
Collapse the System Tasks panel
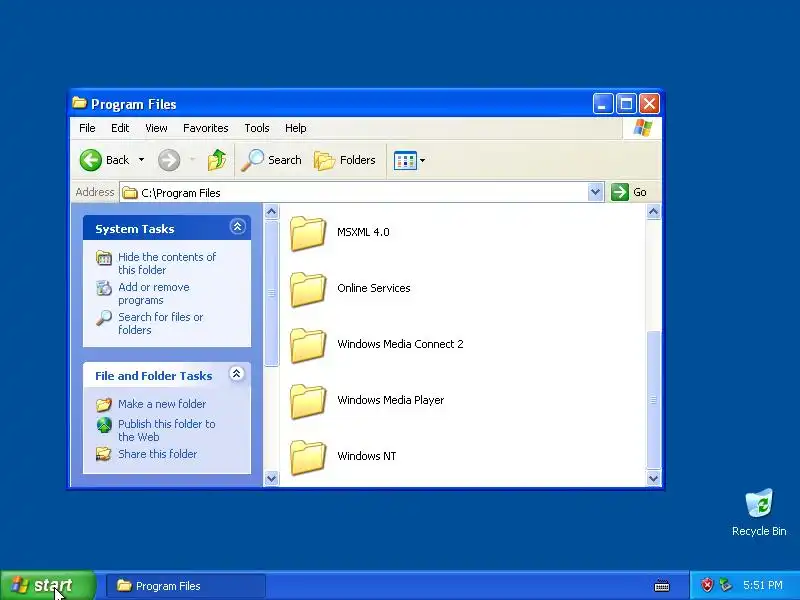click(237, 227)
